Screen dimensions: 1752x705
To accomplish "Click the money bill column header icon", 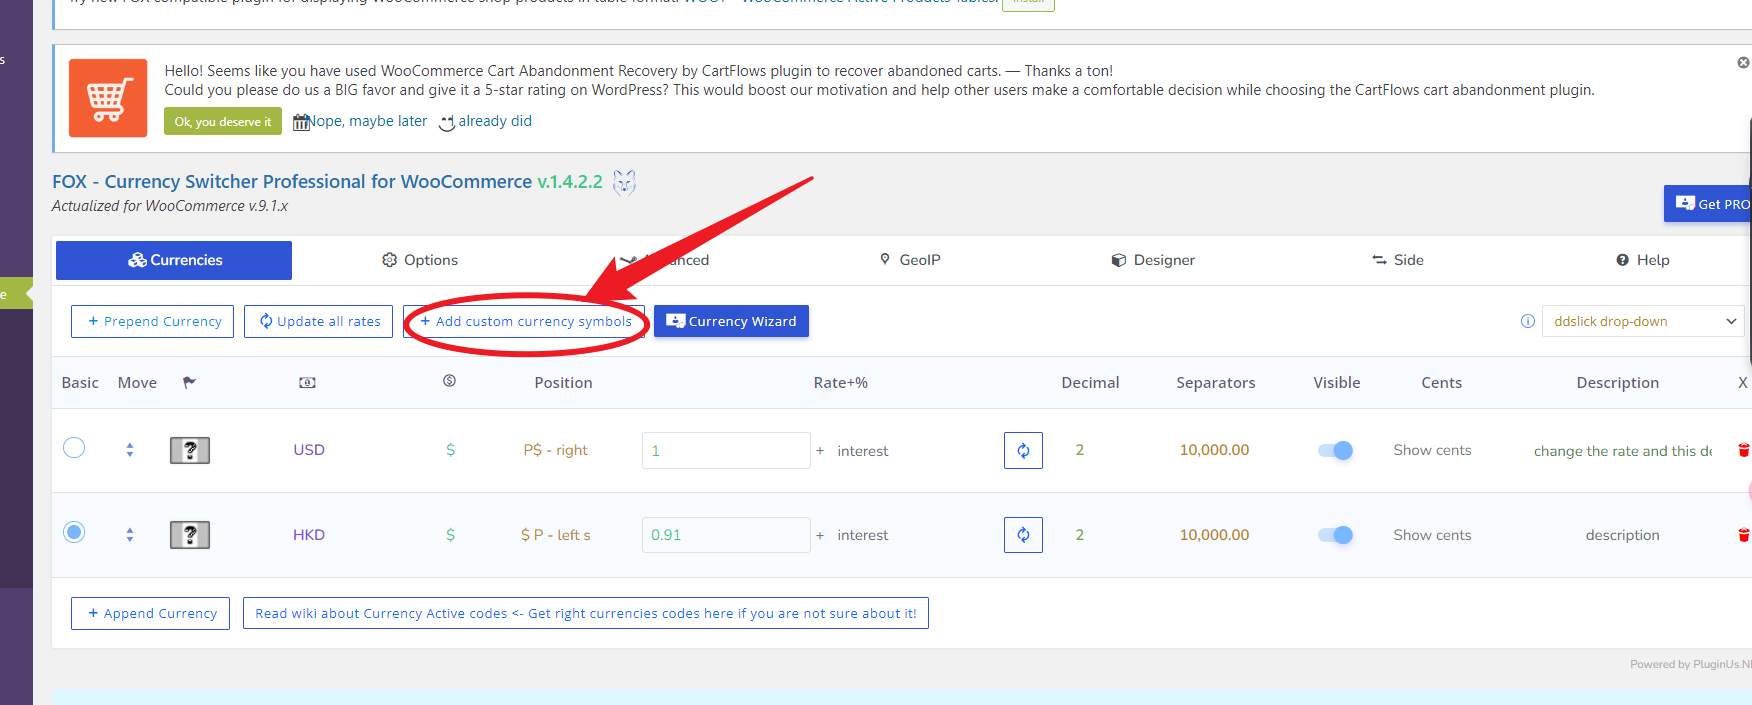I will (x=307, y=383).
